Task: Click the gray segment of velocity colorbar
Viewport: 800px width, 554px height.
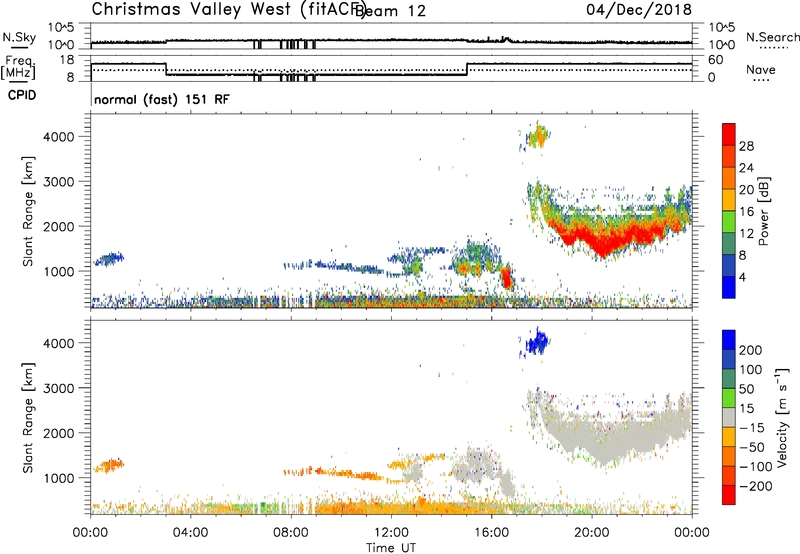Action: [729, 418]
